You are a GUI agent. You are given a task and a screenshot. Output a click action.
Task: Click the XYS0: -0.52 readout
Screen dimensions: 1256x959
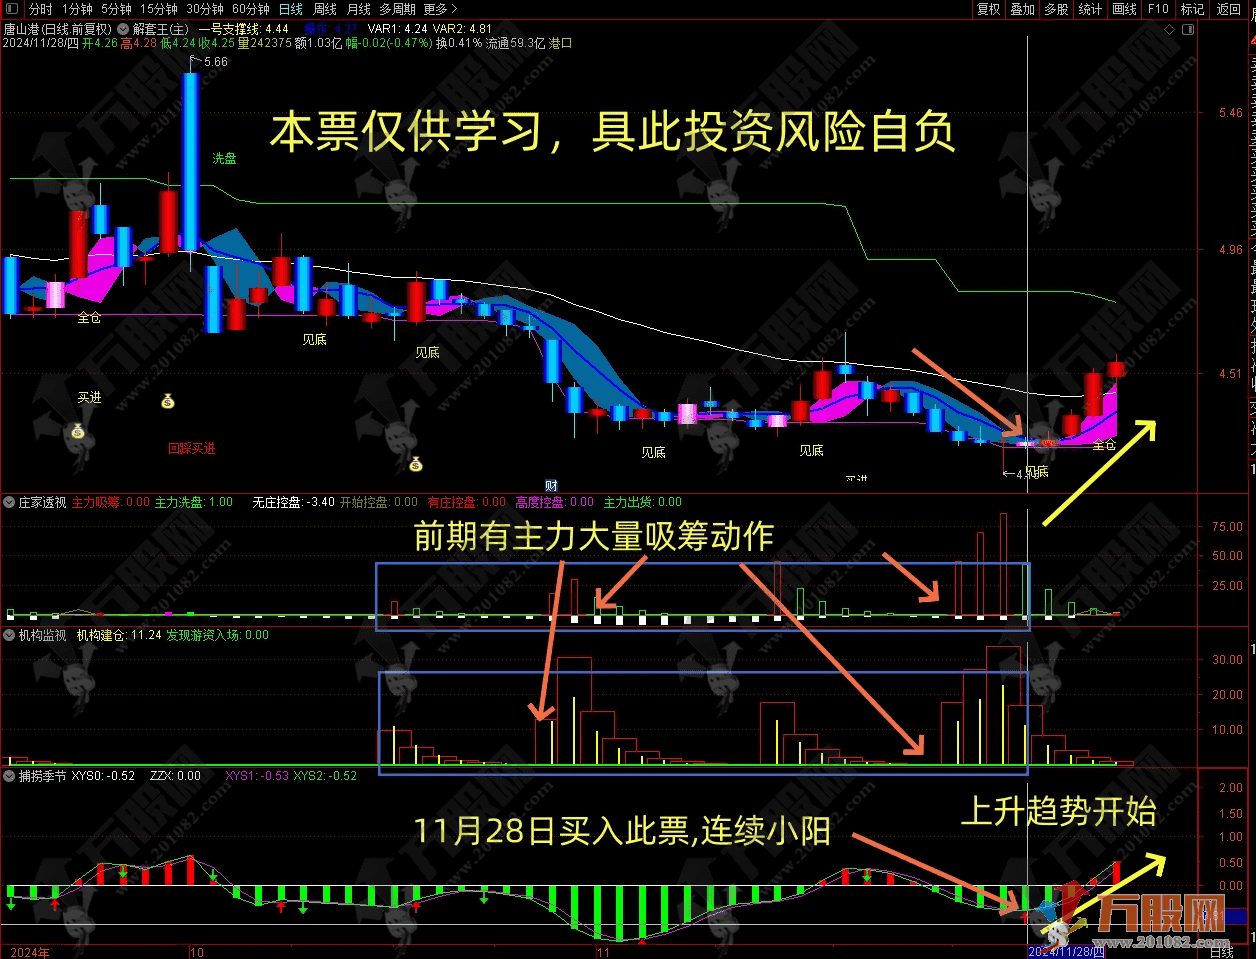point(103,776)
